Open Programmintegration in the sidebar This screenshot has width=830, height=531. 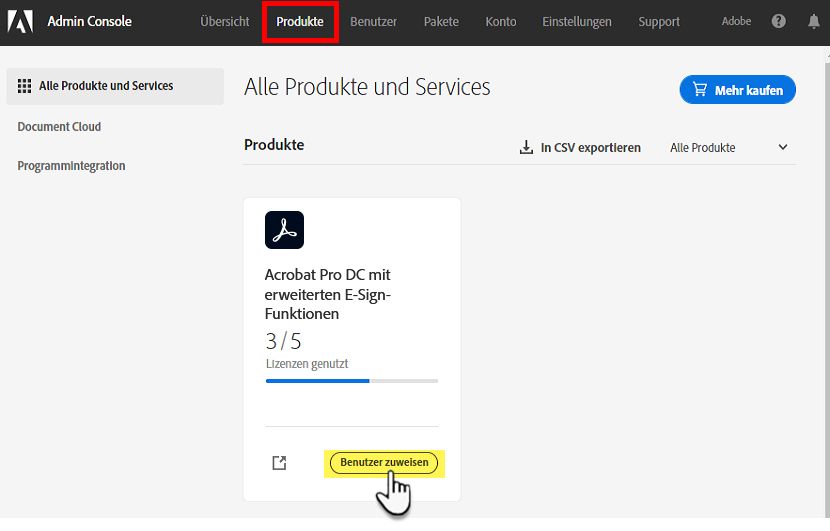[x=71, y=166]
